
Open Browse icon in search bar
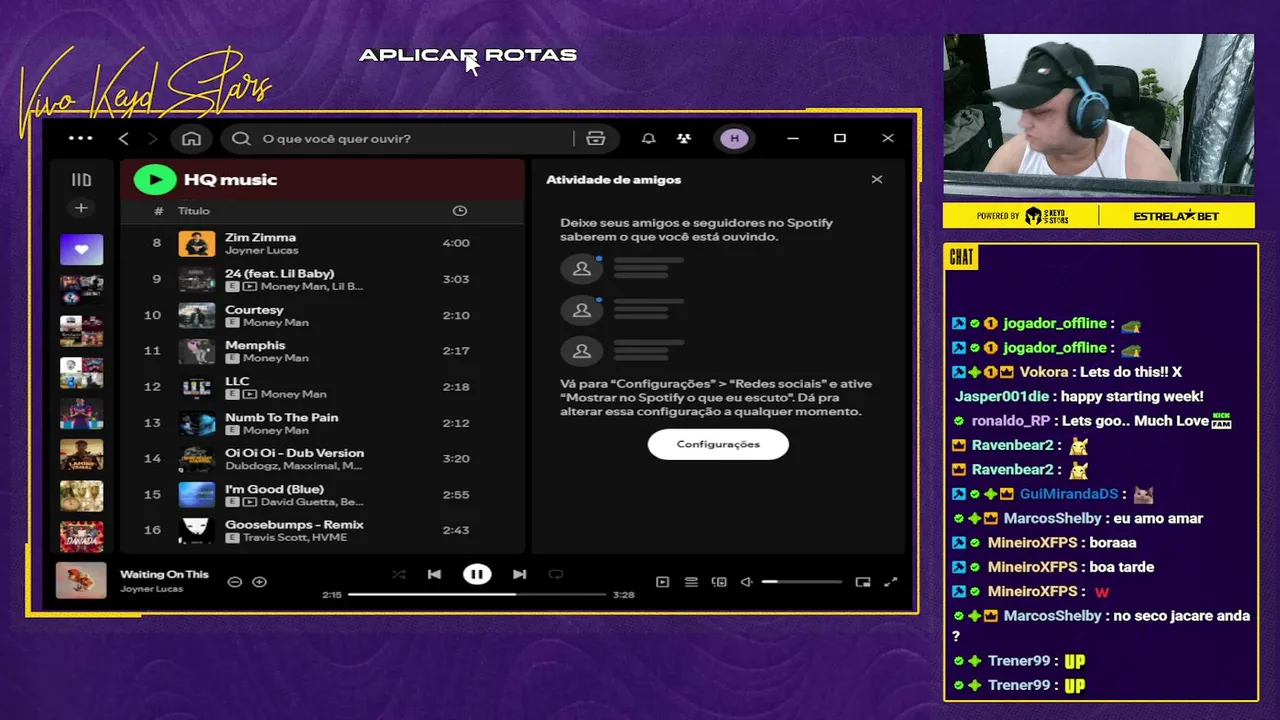[596, 139]
